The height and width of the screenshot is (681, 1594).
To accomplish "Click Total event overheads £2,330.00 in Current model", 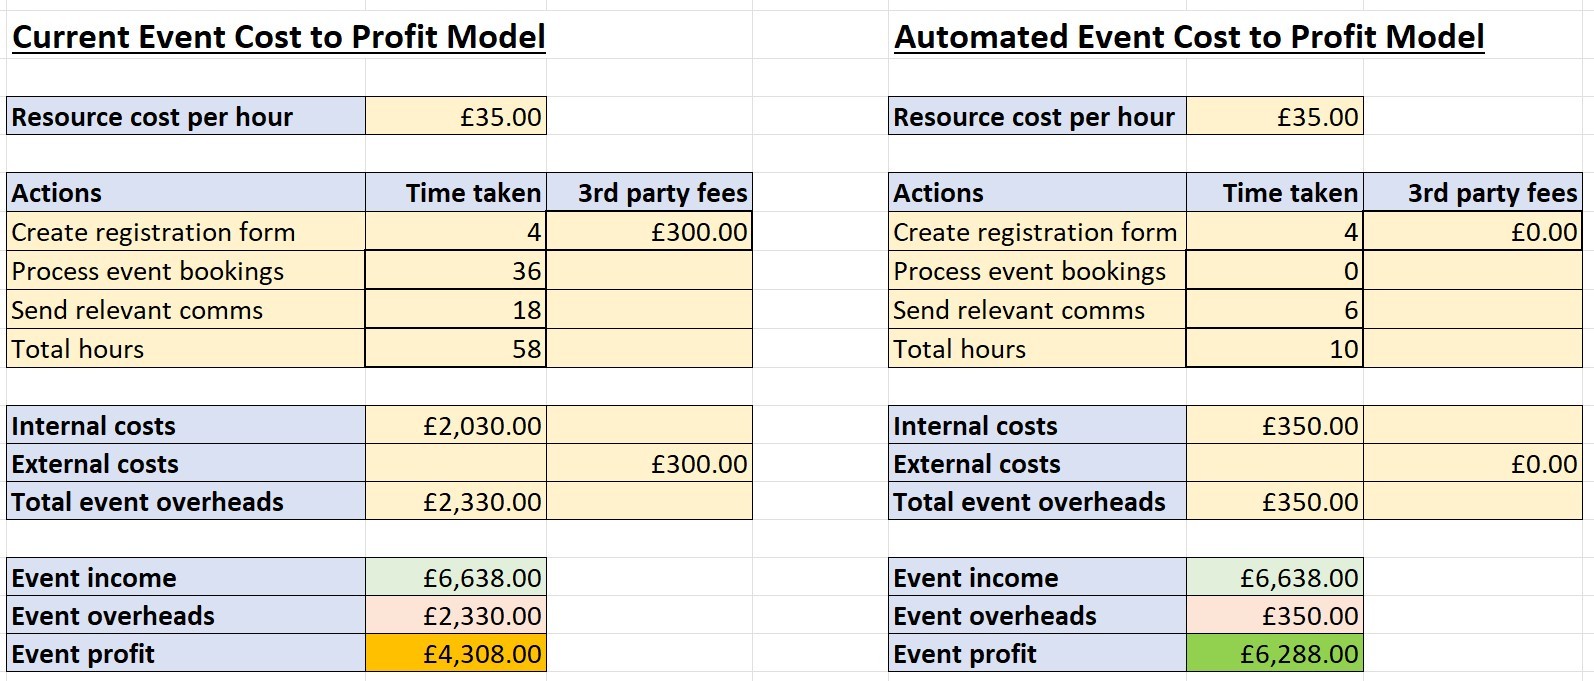I will click(456, 502).
